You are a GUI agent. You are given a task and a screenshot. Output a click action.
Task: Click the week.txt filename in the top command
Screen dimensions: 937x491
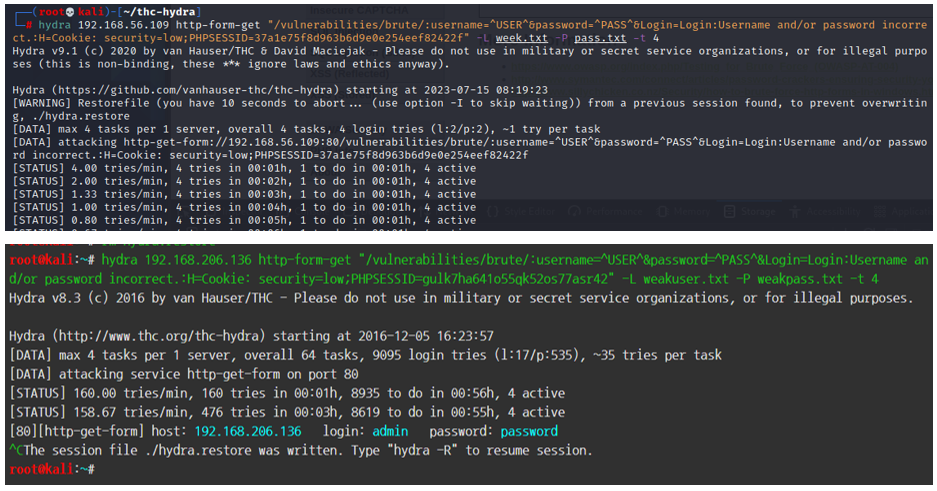click(x=521, y=38)
